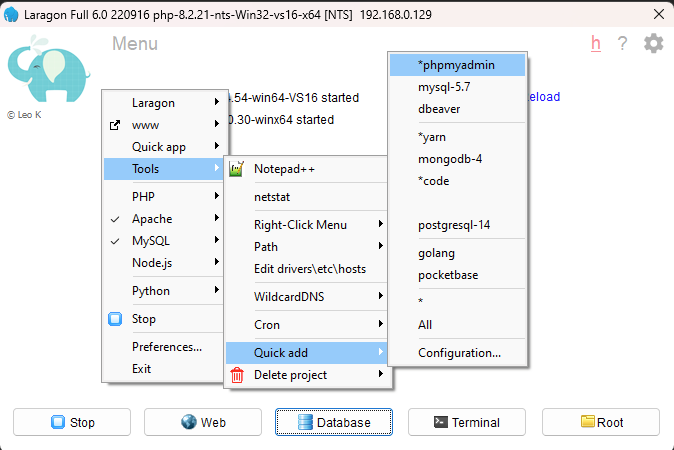This screenshot has height=450, width=674.
Task: Select Exit in the menu
Action: [x=141, y=369]
